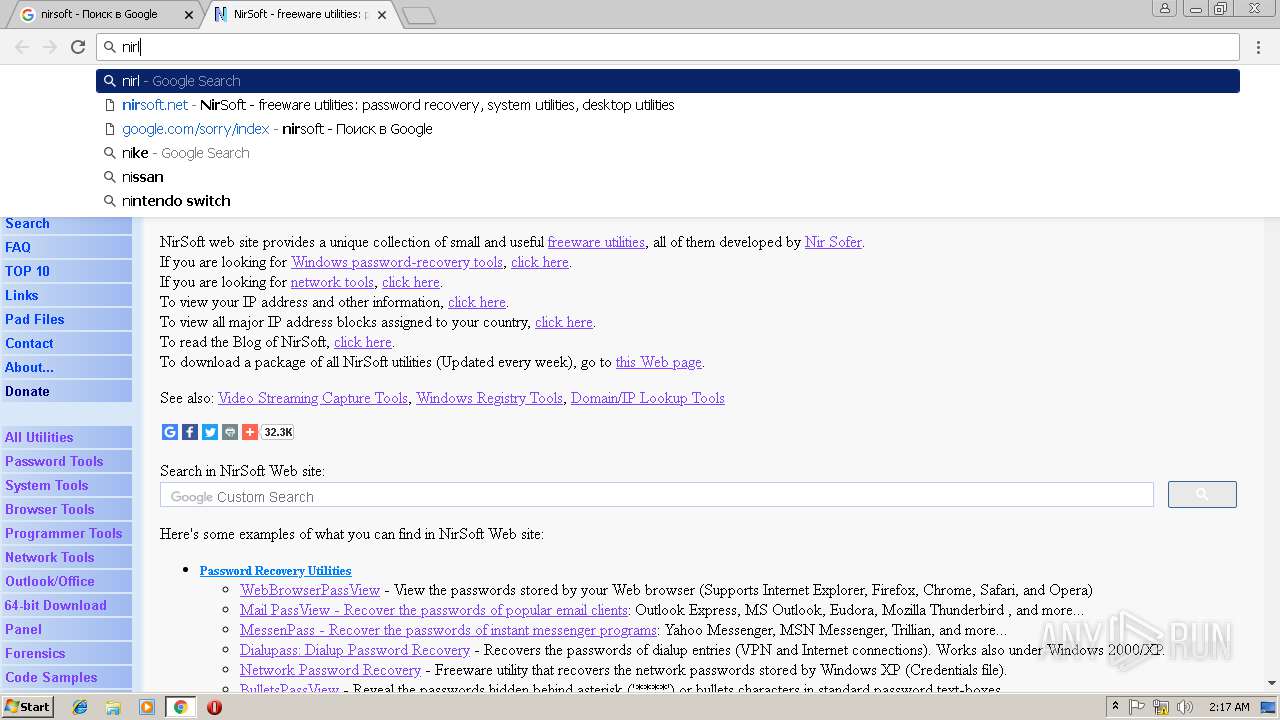Click in the address bar text field
Screen dimensions: 1280x720
[668, 47]
